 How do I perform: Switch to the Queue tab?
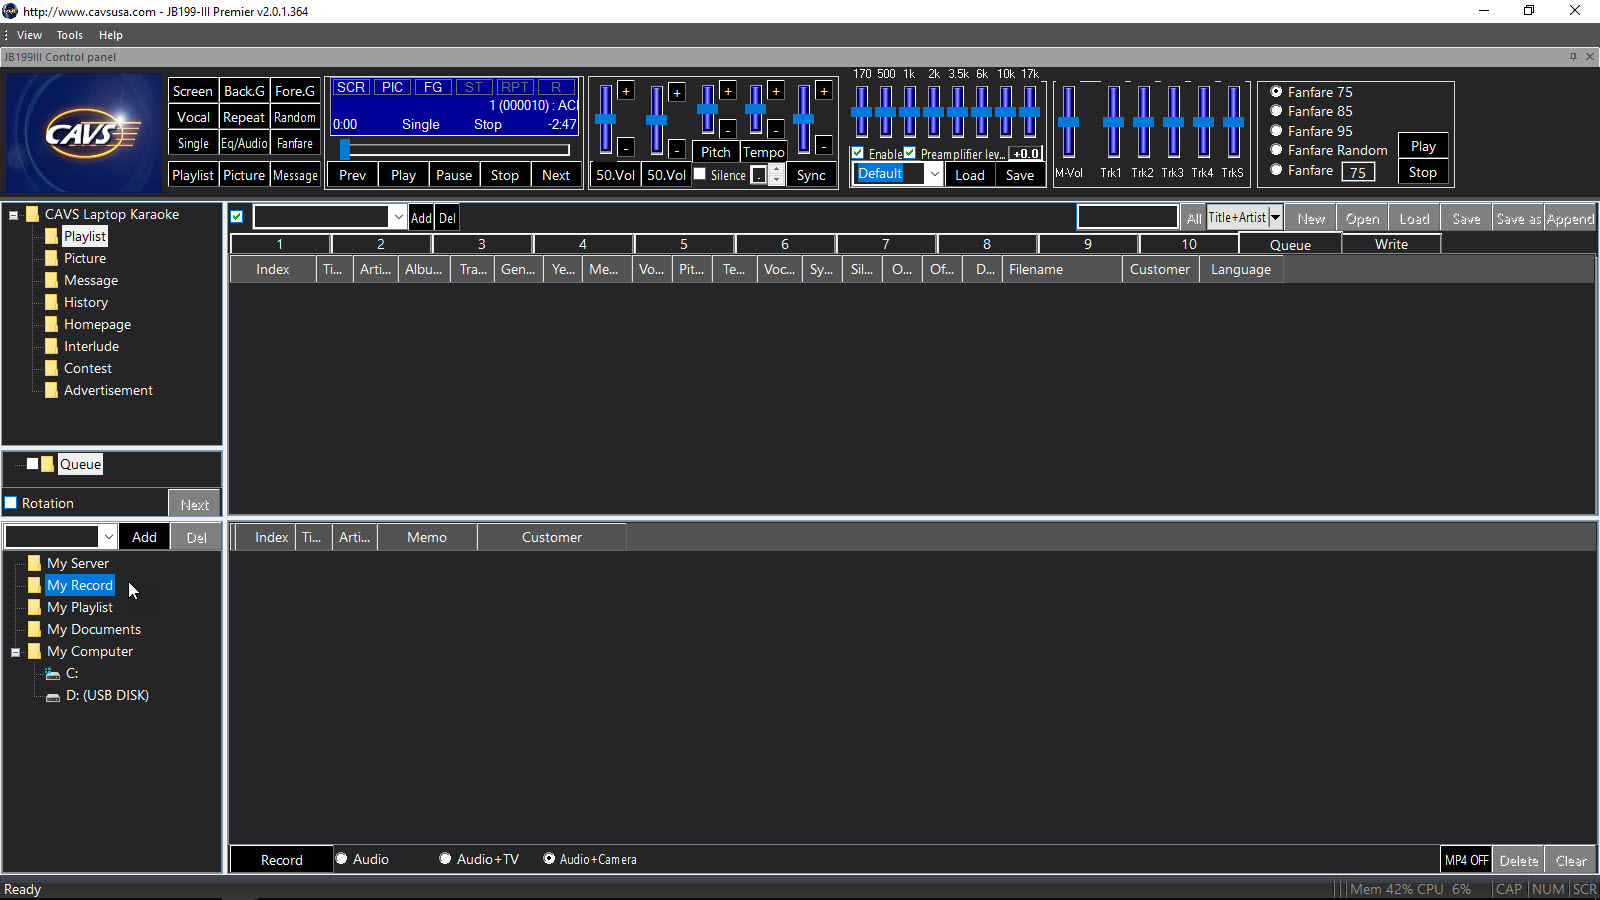tap(1290, 244)
